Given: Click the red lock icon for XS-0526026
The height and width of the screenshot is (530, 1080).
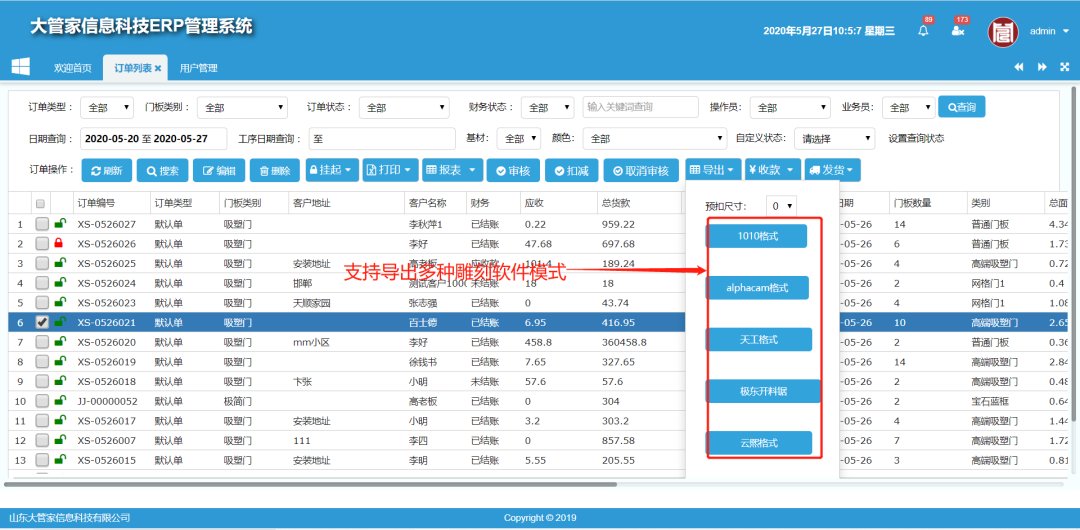Looking at the screenshot, I should pyautogui.click(x=59, y=243).
